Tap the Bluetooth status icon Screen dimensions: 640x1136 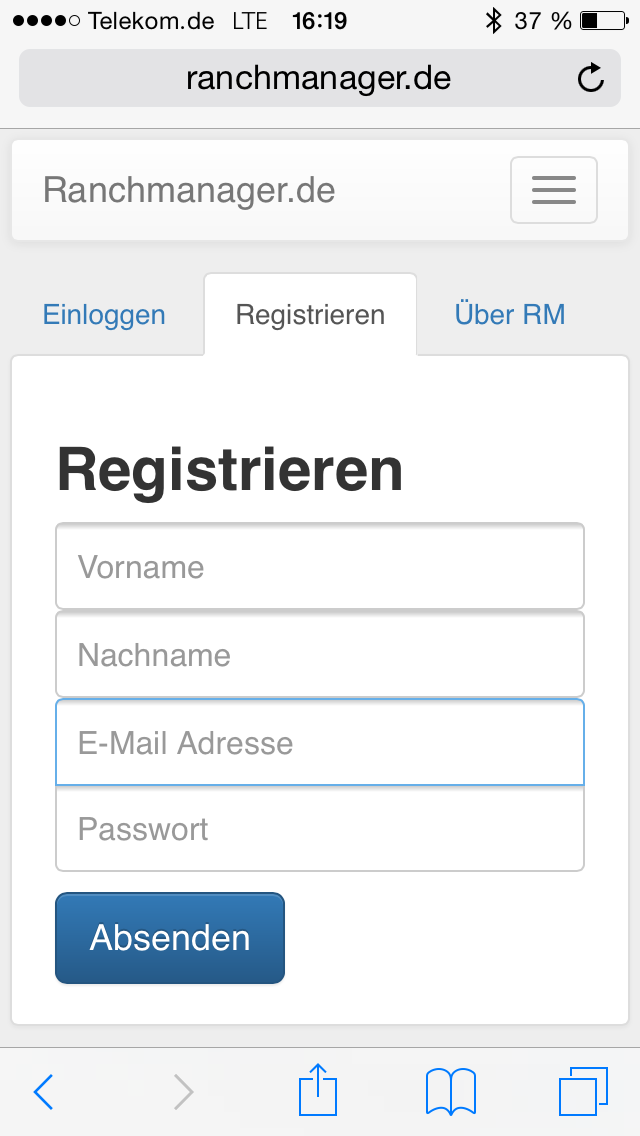pos(492,21)
